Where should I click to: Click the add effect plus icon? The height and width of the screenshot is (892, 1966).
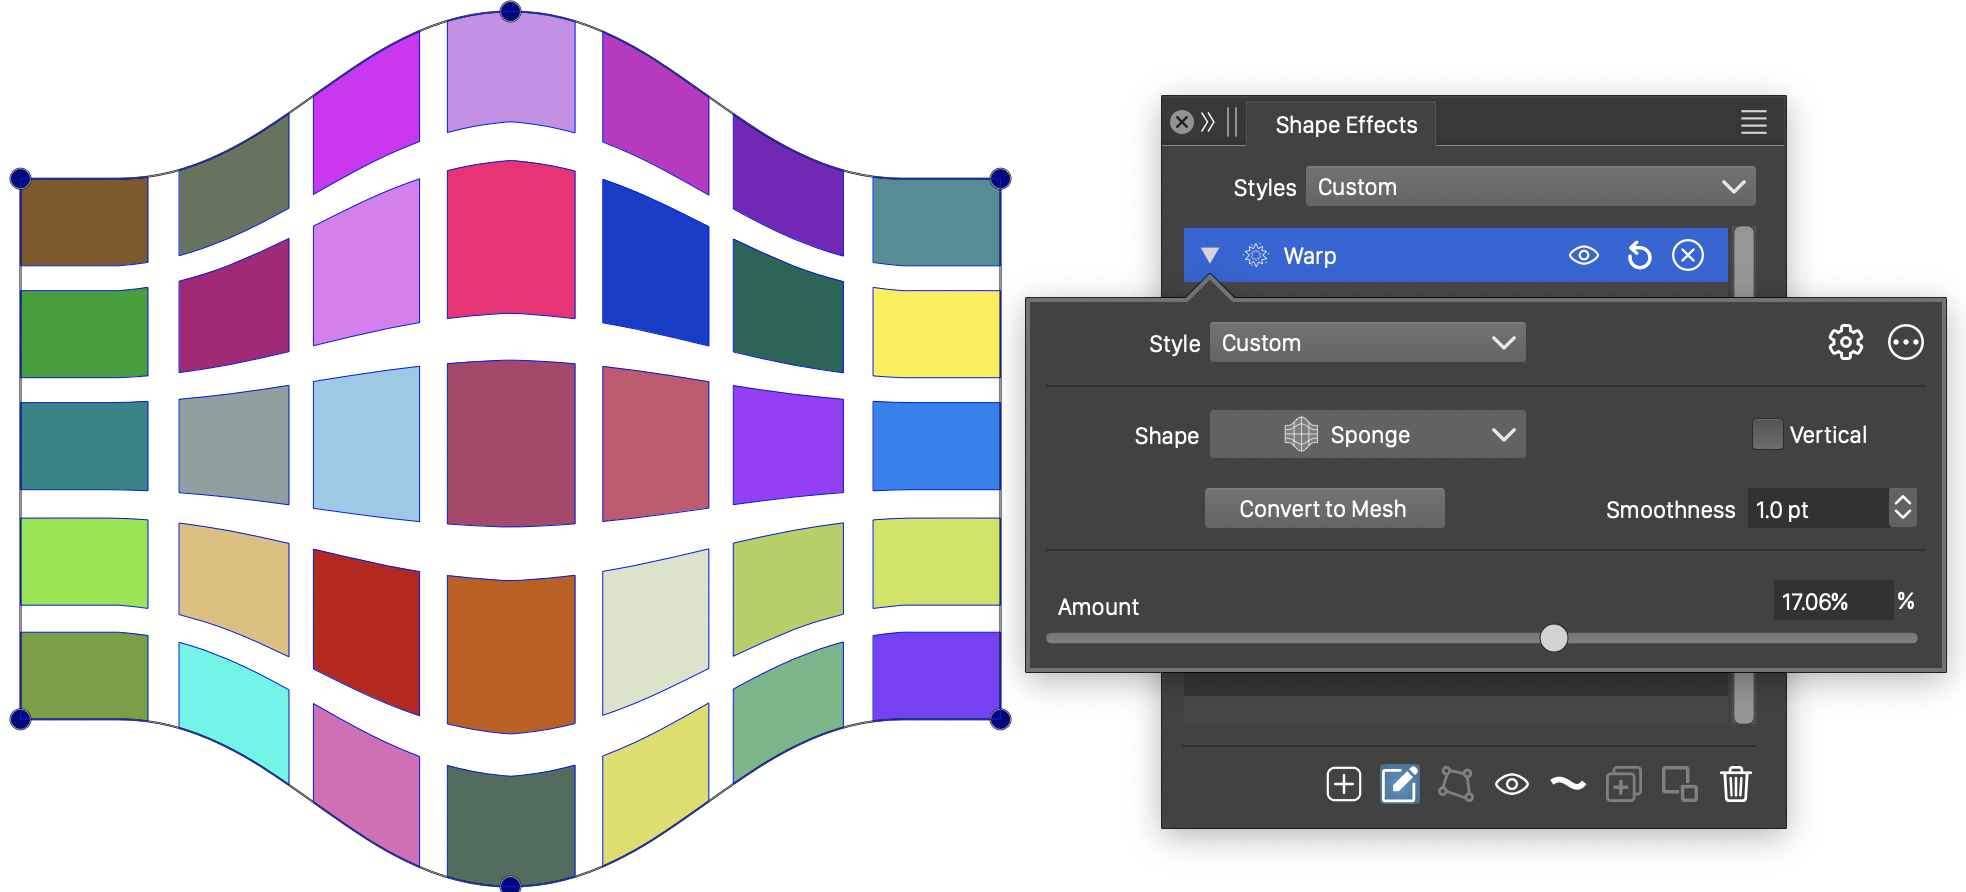point(1343,784)
